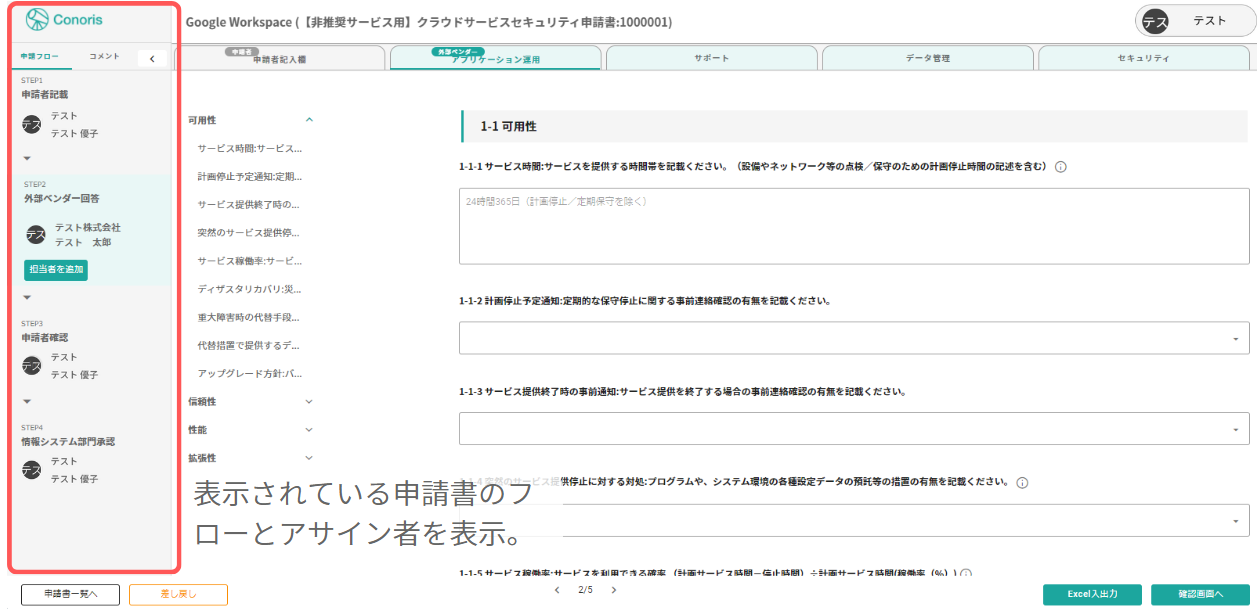Go to previous page with left arrow
Image resolution: width=1257 pixels, height=609 pixels.
557,590
